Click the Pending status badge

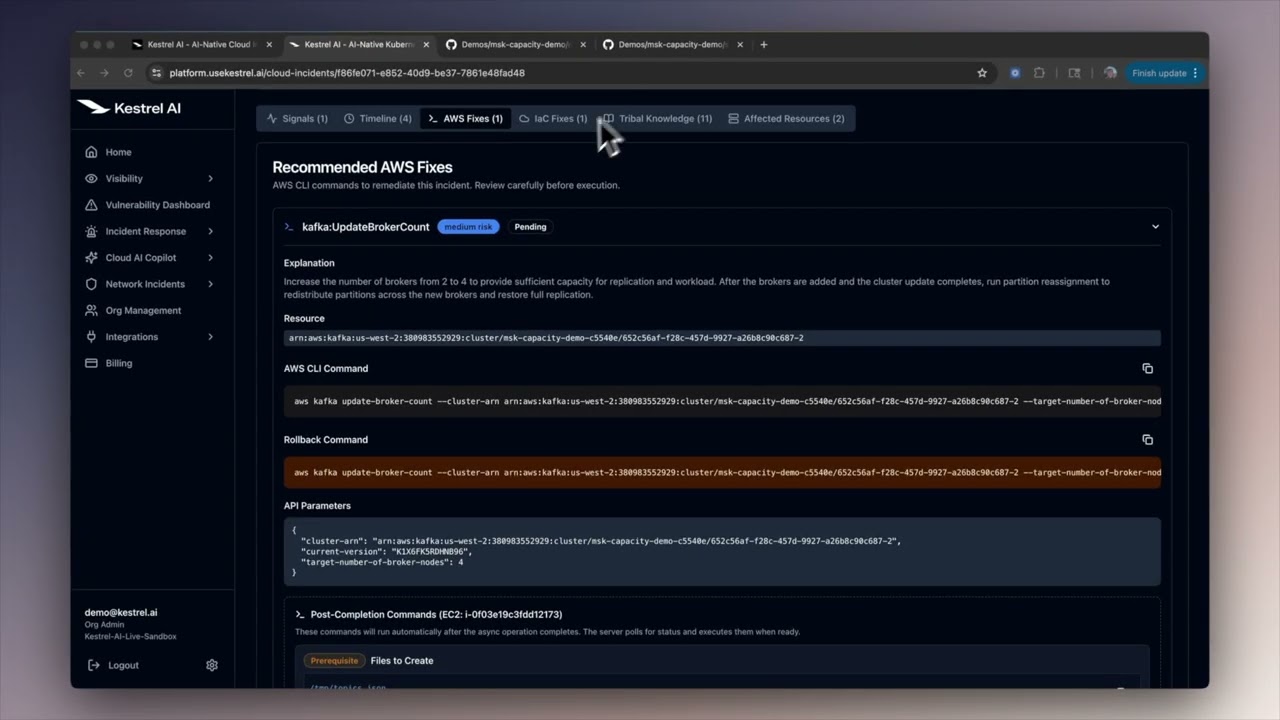(530, 227)
